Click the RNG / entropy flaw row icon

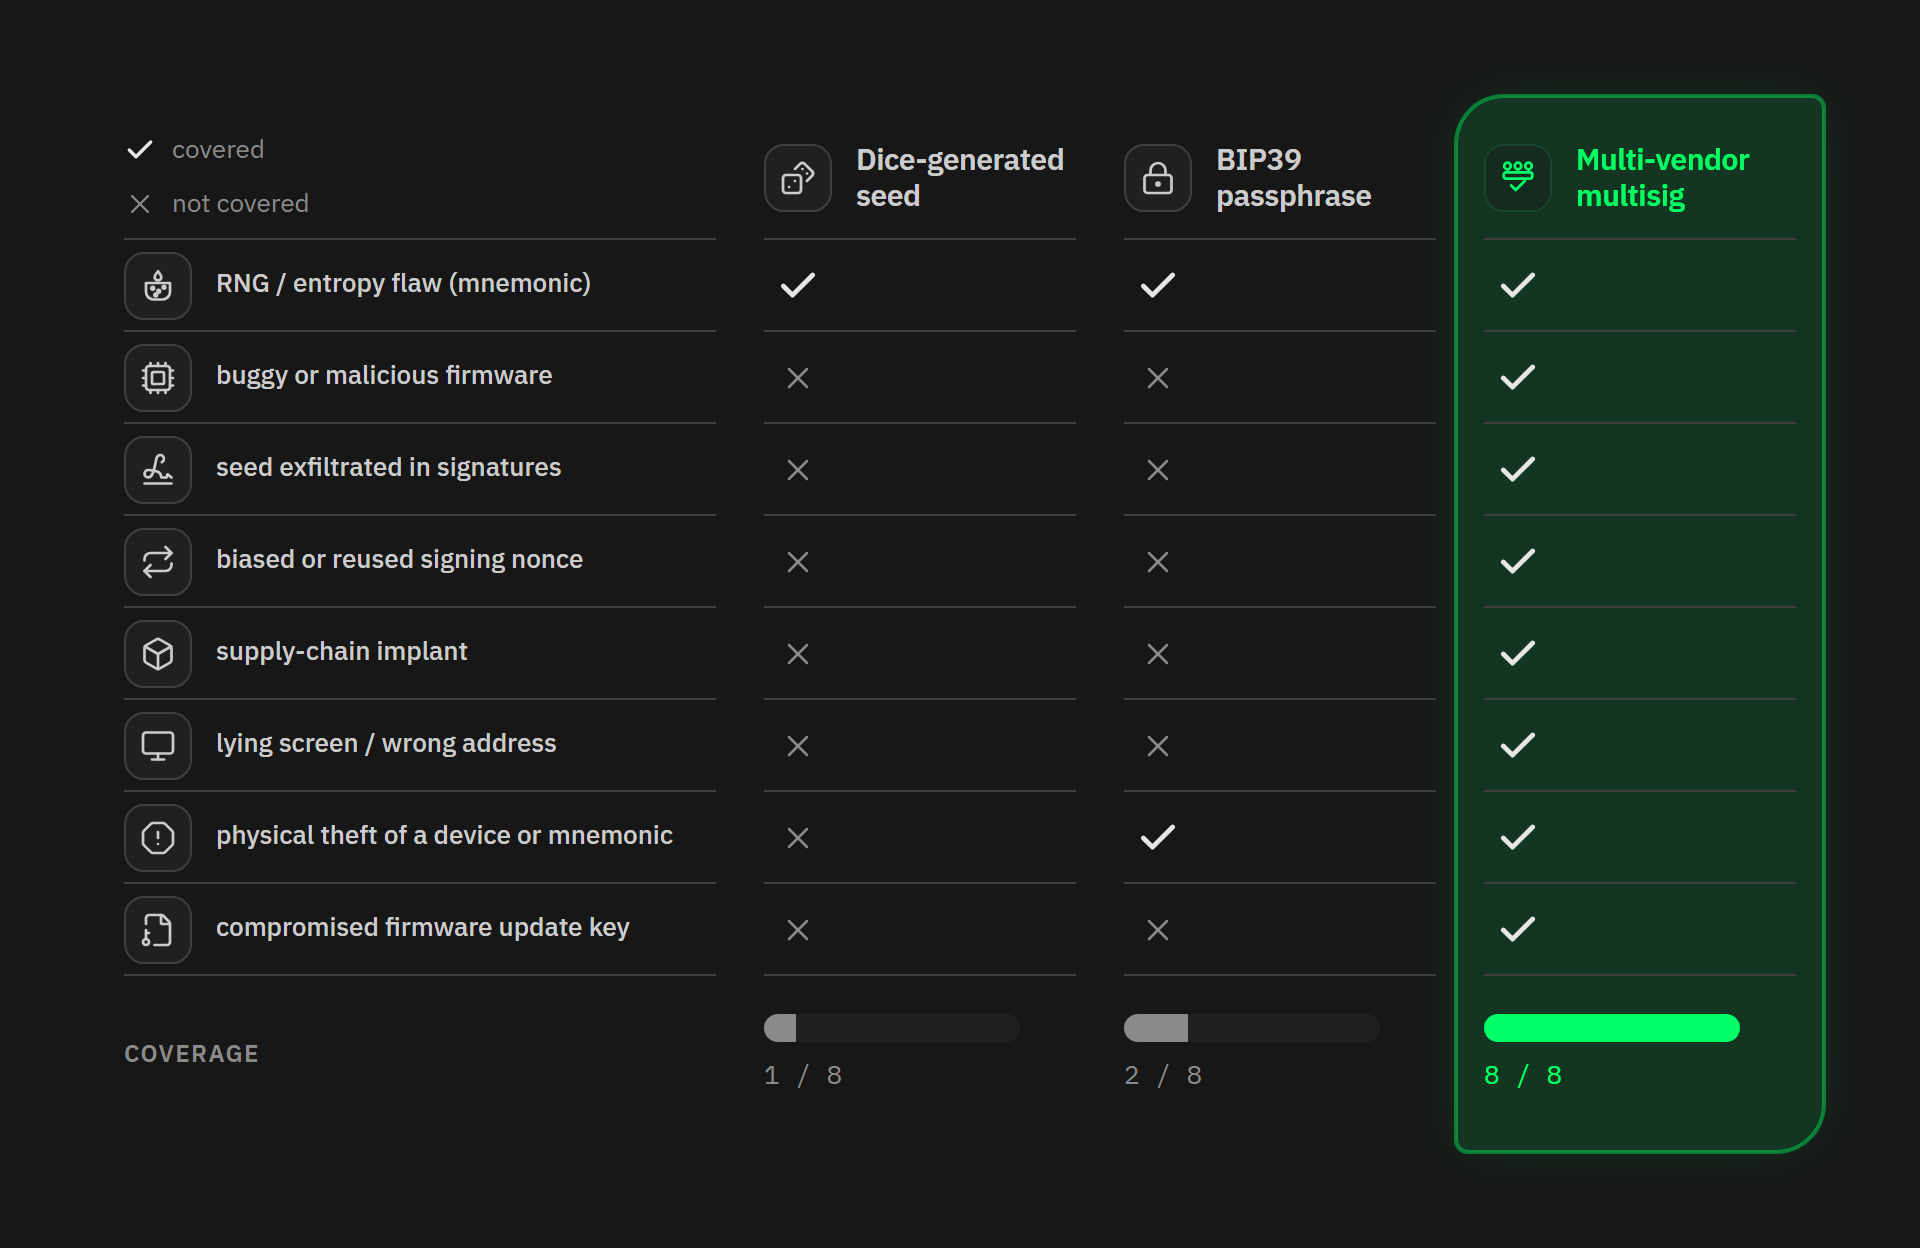(158, 286)
